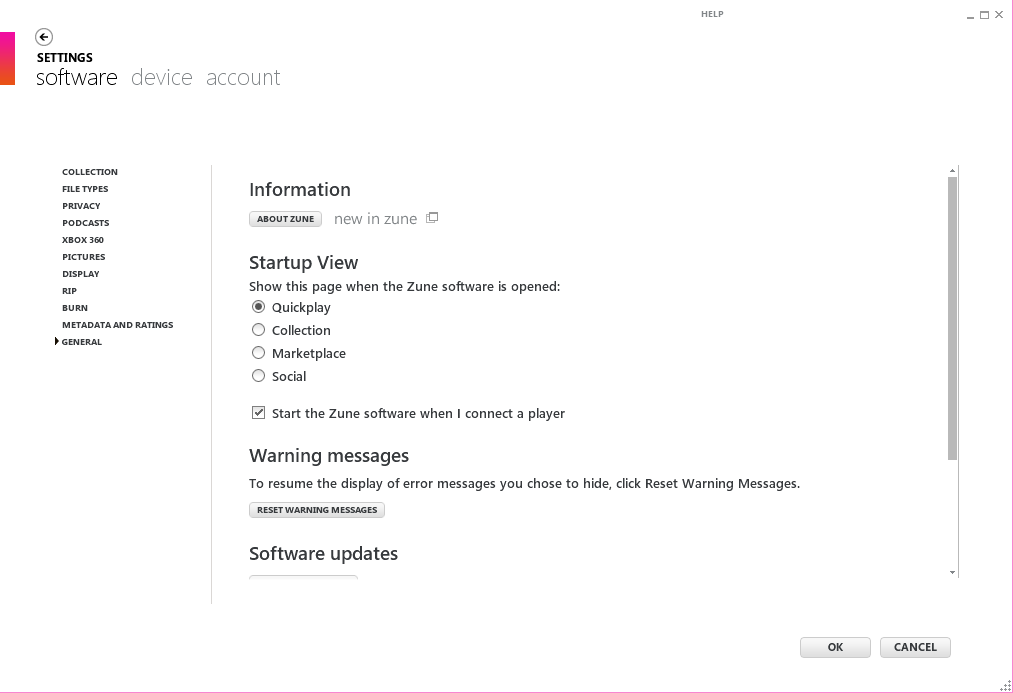This screenshot has height=693, width=1013.
Task: Go to the Podcasts settings section
Action: point(86,223)
